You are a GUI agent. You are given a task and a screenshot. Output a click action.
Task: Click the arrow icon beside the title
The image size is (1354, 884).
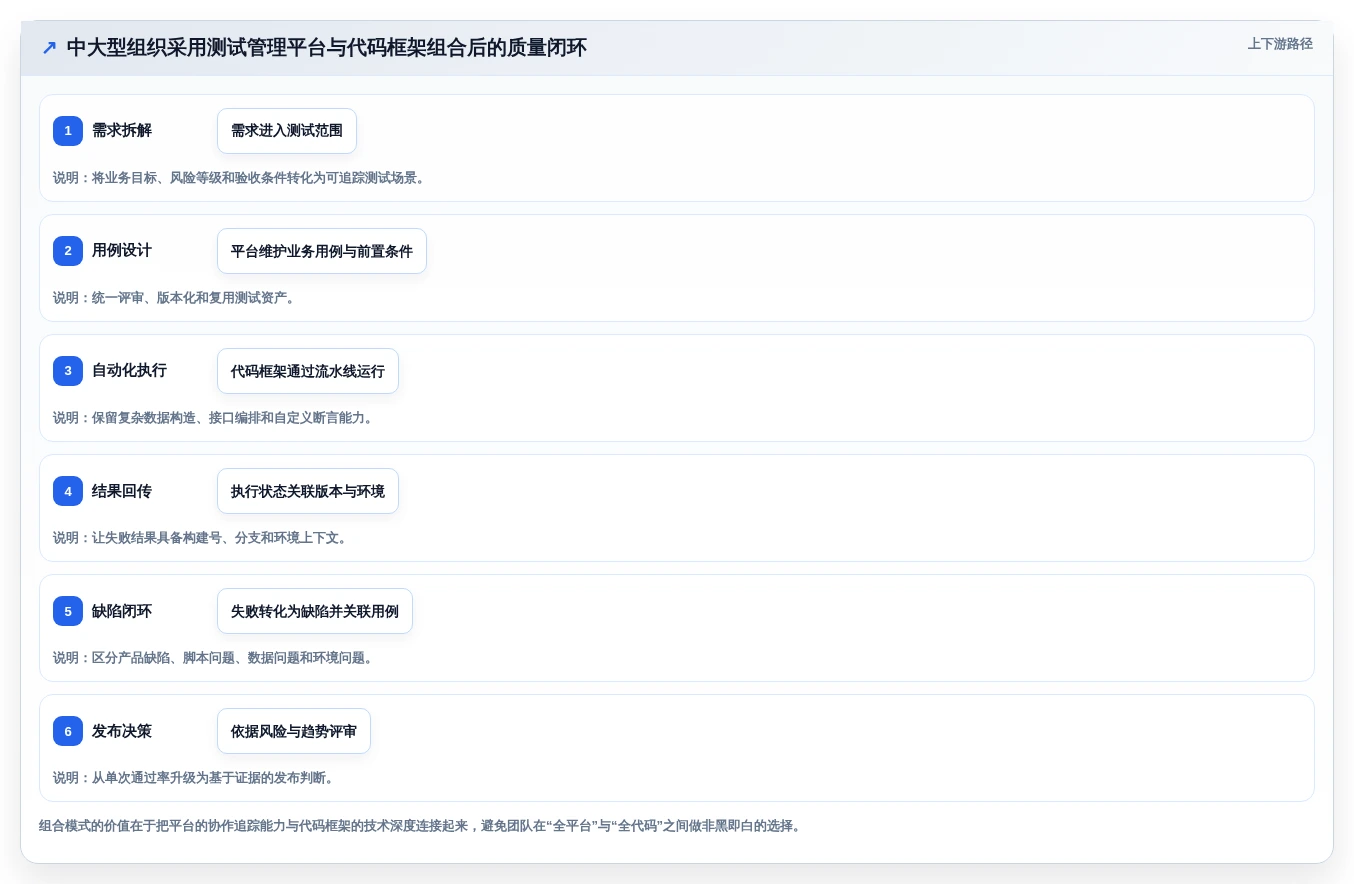click(x=49, y=48)
